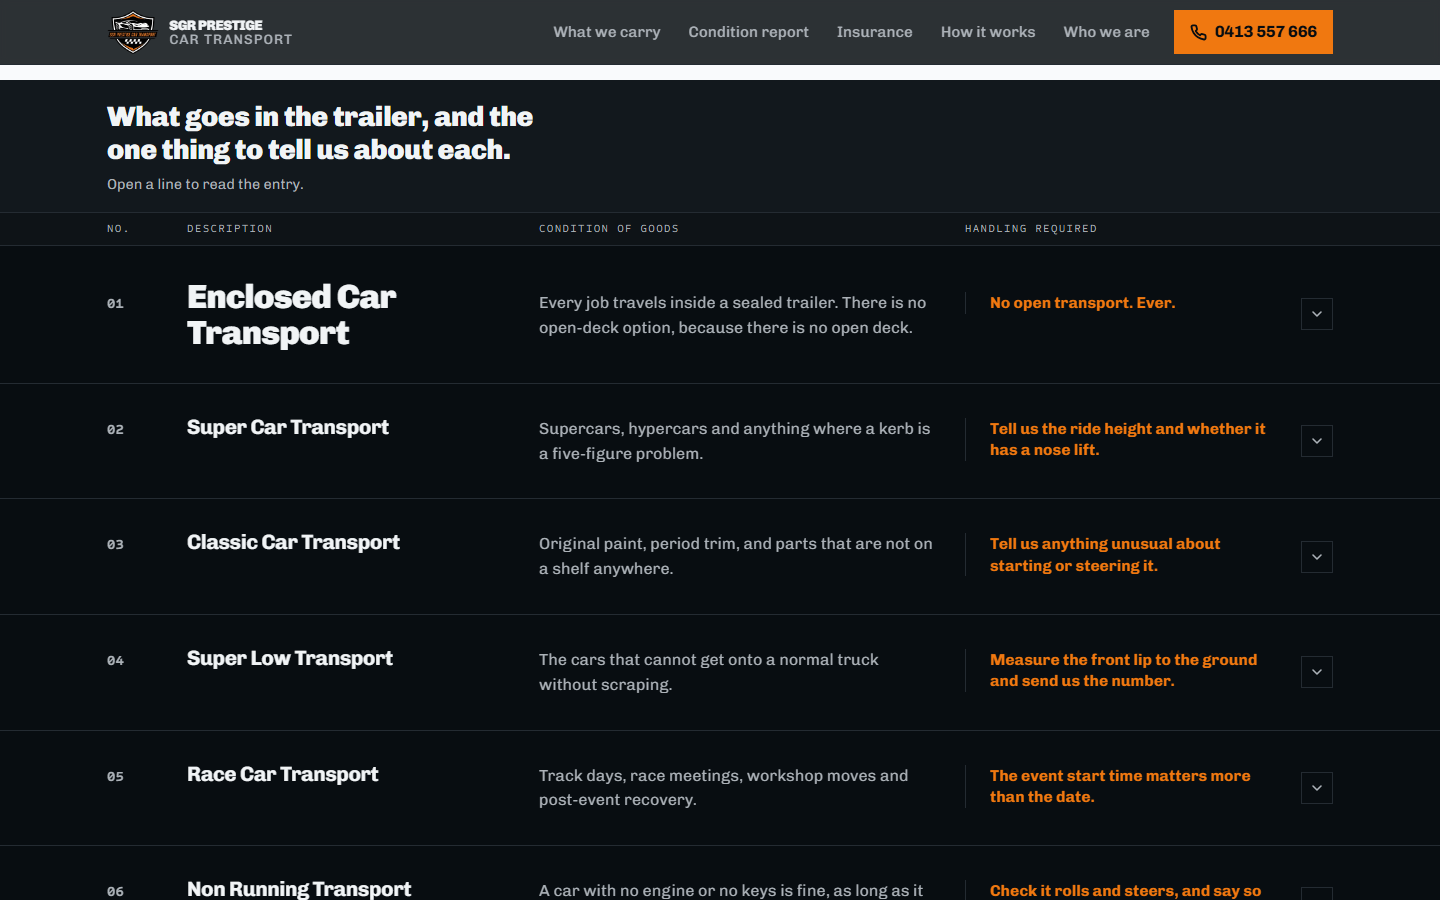Click the HANDLING REQUIRED column header
The height and width of the screenshot is (900, 1440).
click(x=1031, y=229)
